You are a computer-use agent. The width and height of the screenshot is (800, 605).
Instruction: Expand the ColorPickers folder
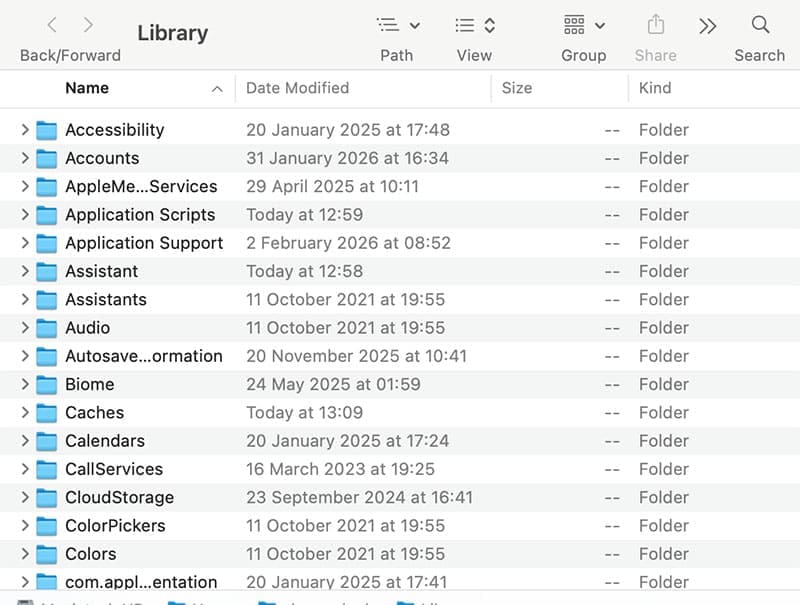24,526
